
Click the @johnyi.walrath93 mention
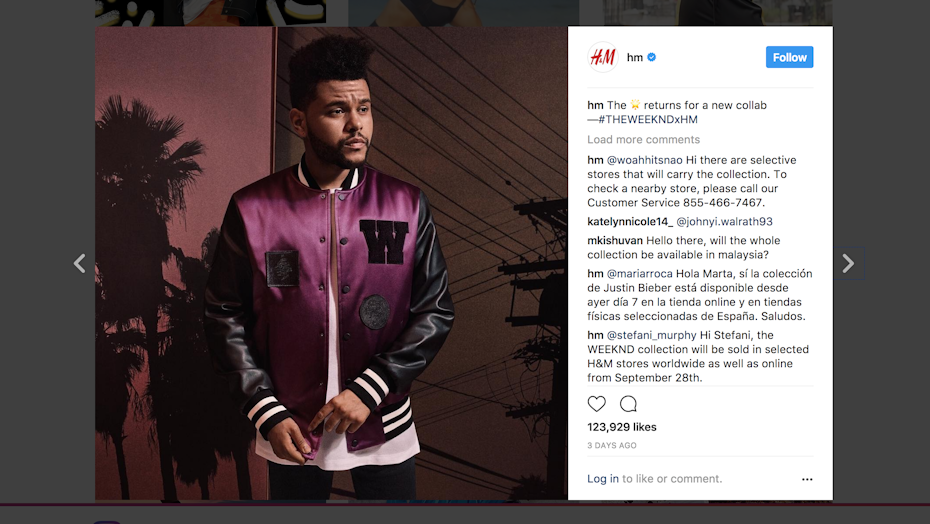coord(724,221)
